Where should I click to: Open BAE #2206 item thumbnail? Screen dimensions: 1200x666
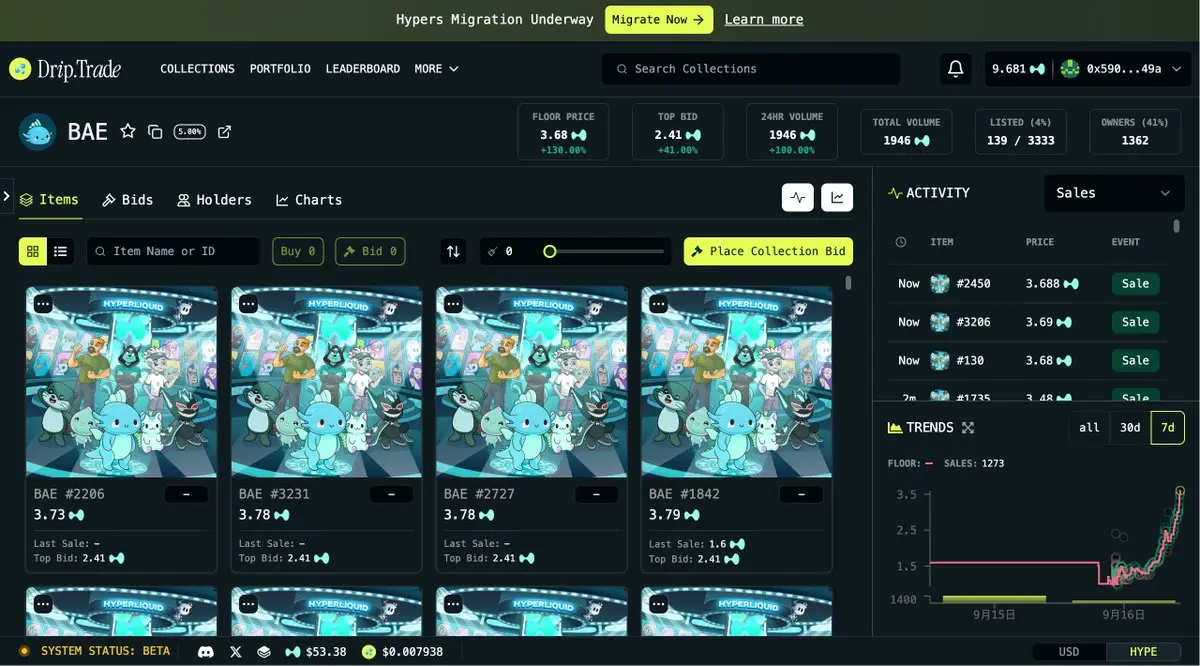click(121, 382)
